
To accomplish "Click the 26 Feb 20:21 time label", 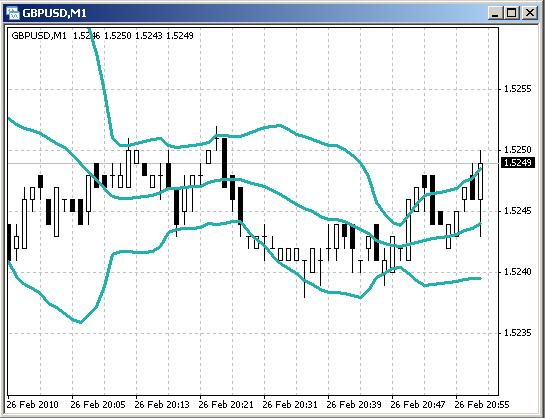I will tap(226, 405).
